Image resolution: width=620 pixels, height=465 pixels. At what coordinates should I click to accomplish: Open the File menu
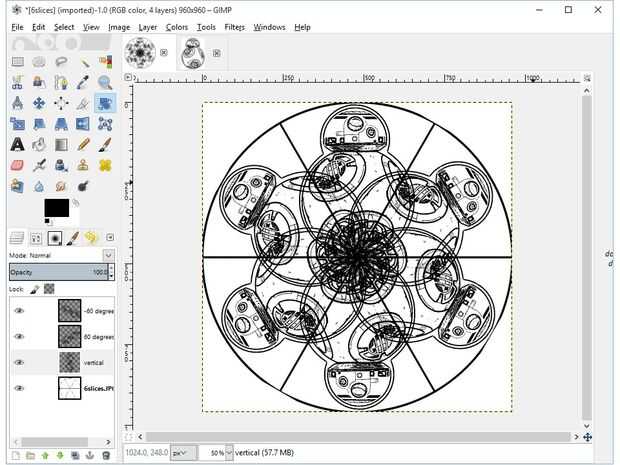pyautogui.click(x=17, y=27)
